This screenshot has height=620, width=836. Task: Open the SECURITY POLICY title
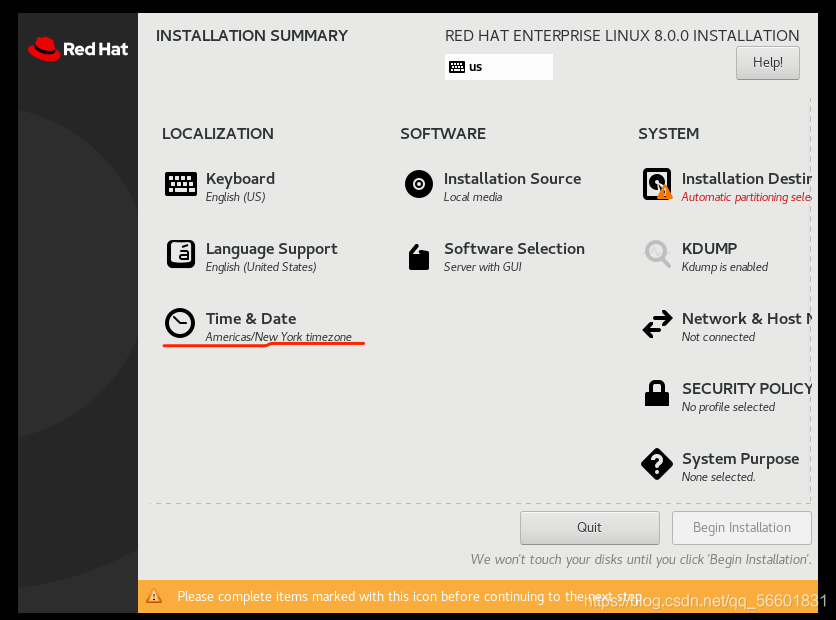(x=747, y=389)
